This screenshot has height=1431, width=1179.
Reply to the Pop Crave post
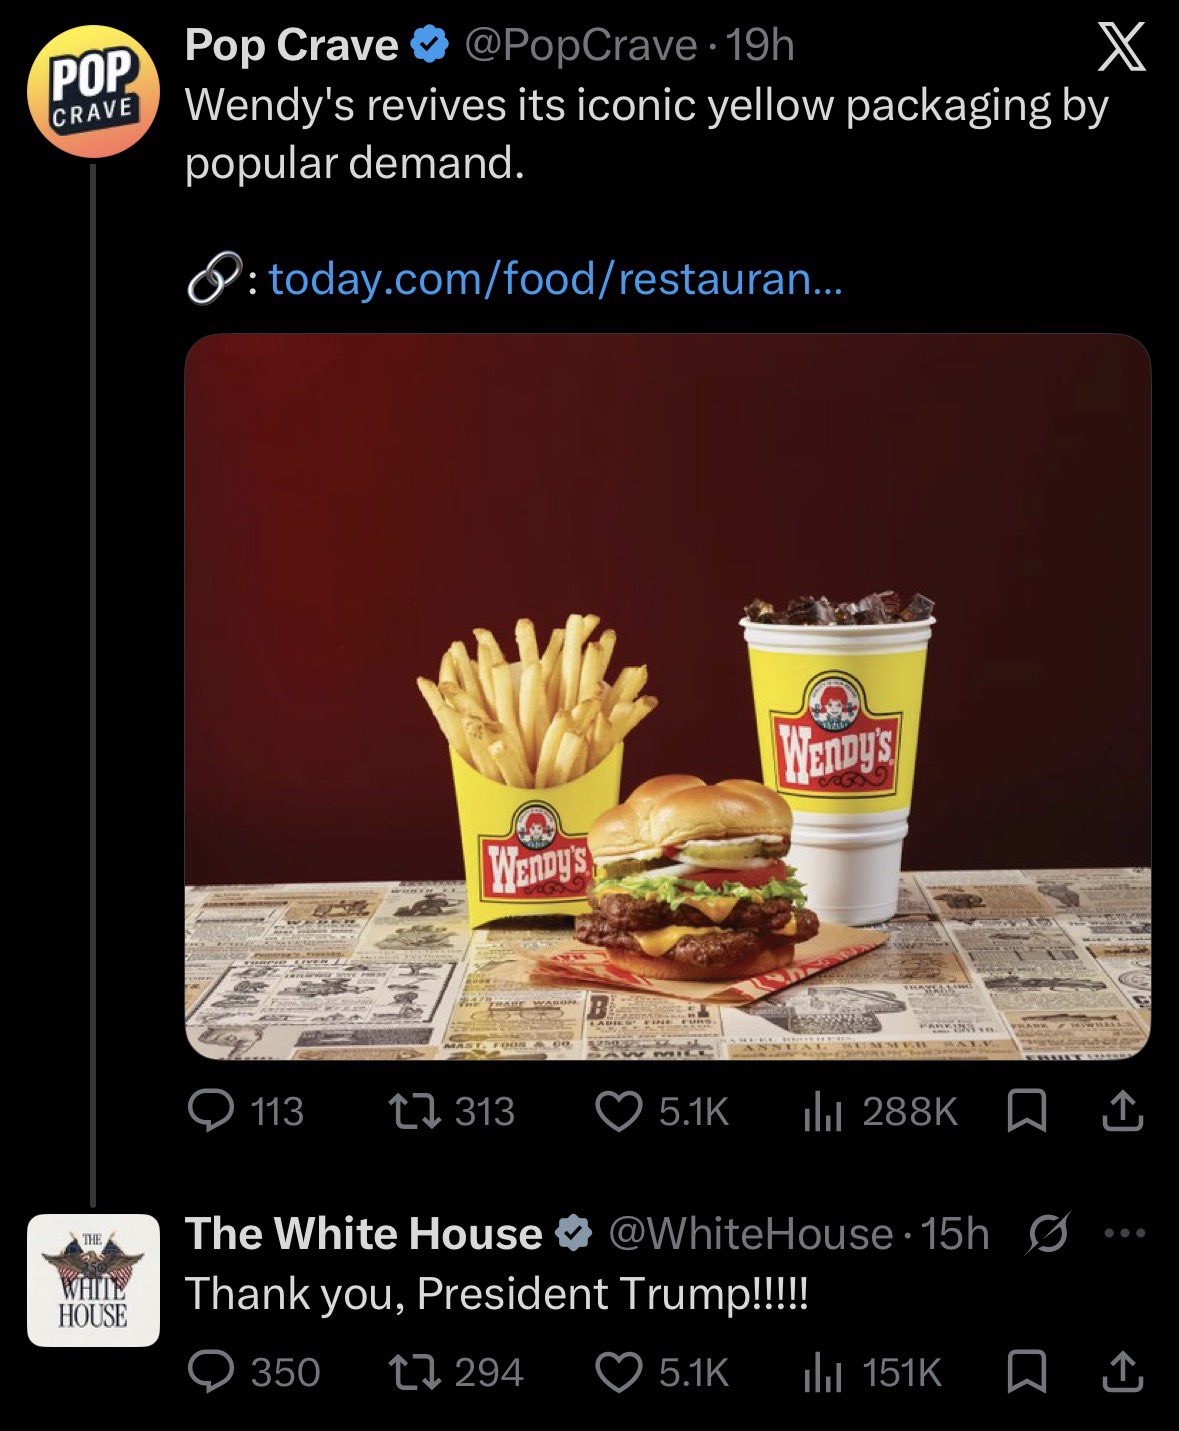tap(246, 1111)
